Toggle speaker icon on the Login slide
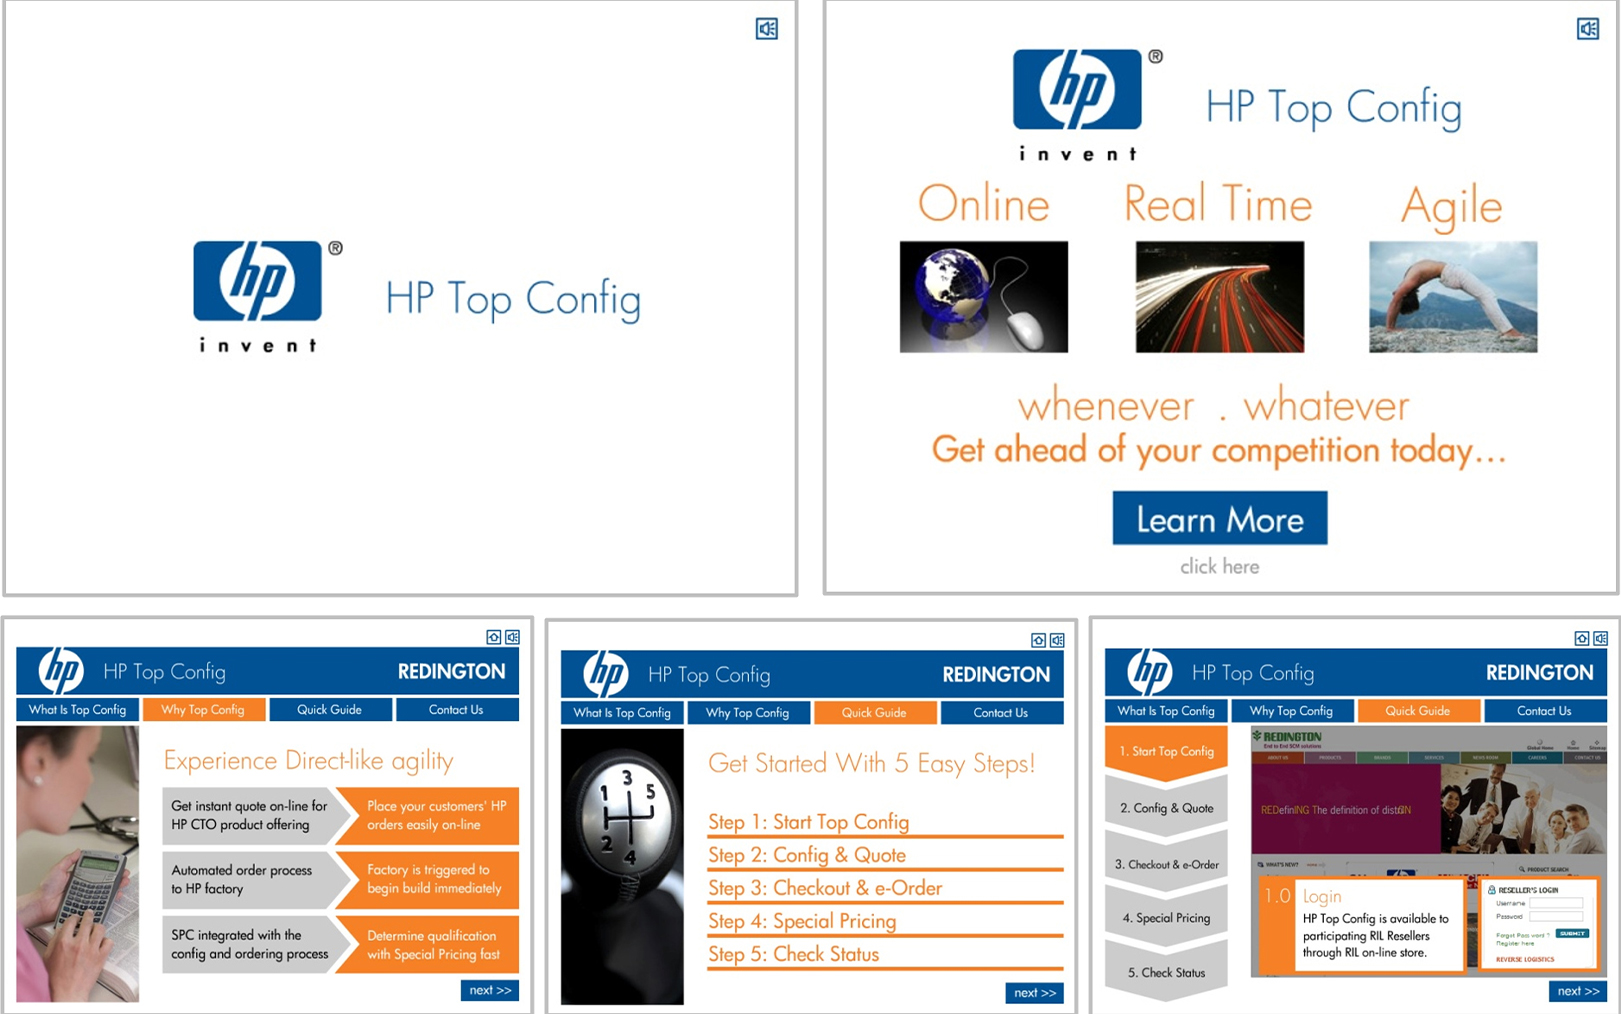Image resolution: width=1621 pixels, height=1014 pixels. 1600,638
